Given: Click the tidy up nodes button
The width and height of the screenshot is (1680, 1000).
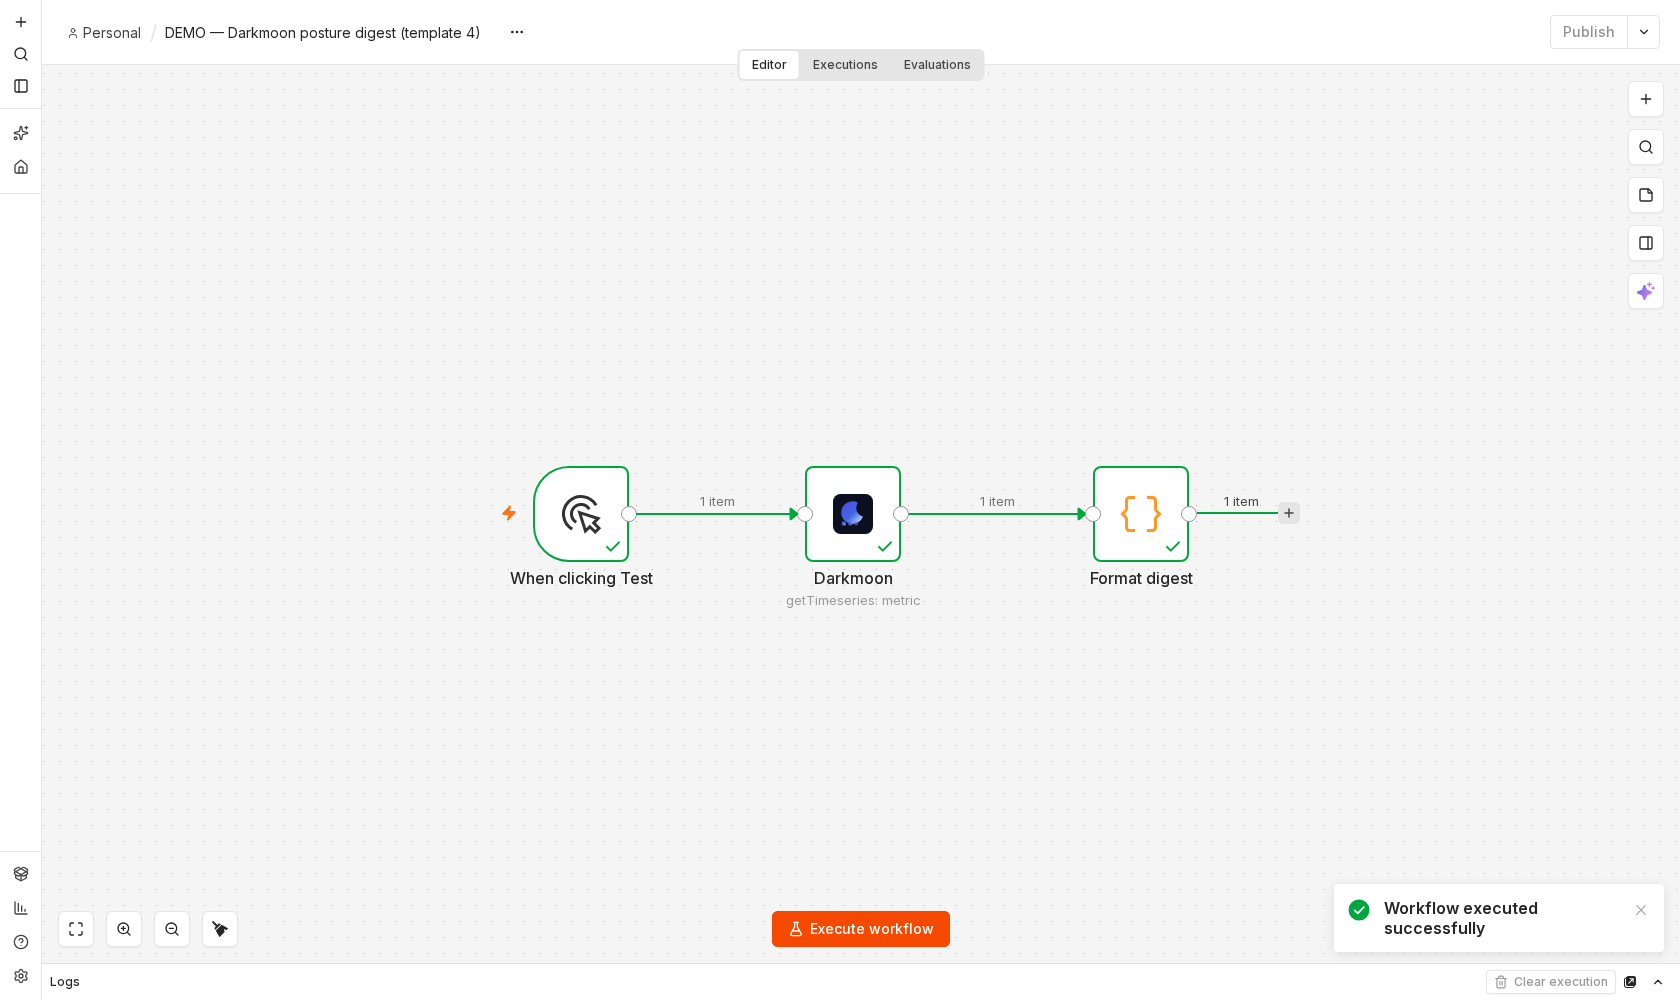Looking at the screenshot, I should click(x=220, y=929).
